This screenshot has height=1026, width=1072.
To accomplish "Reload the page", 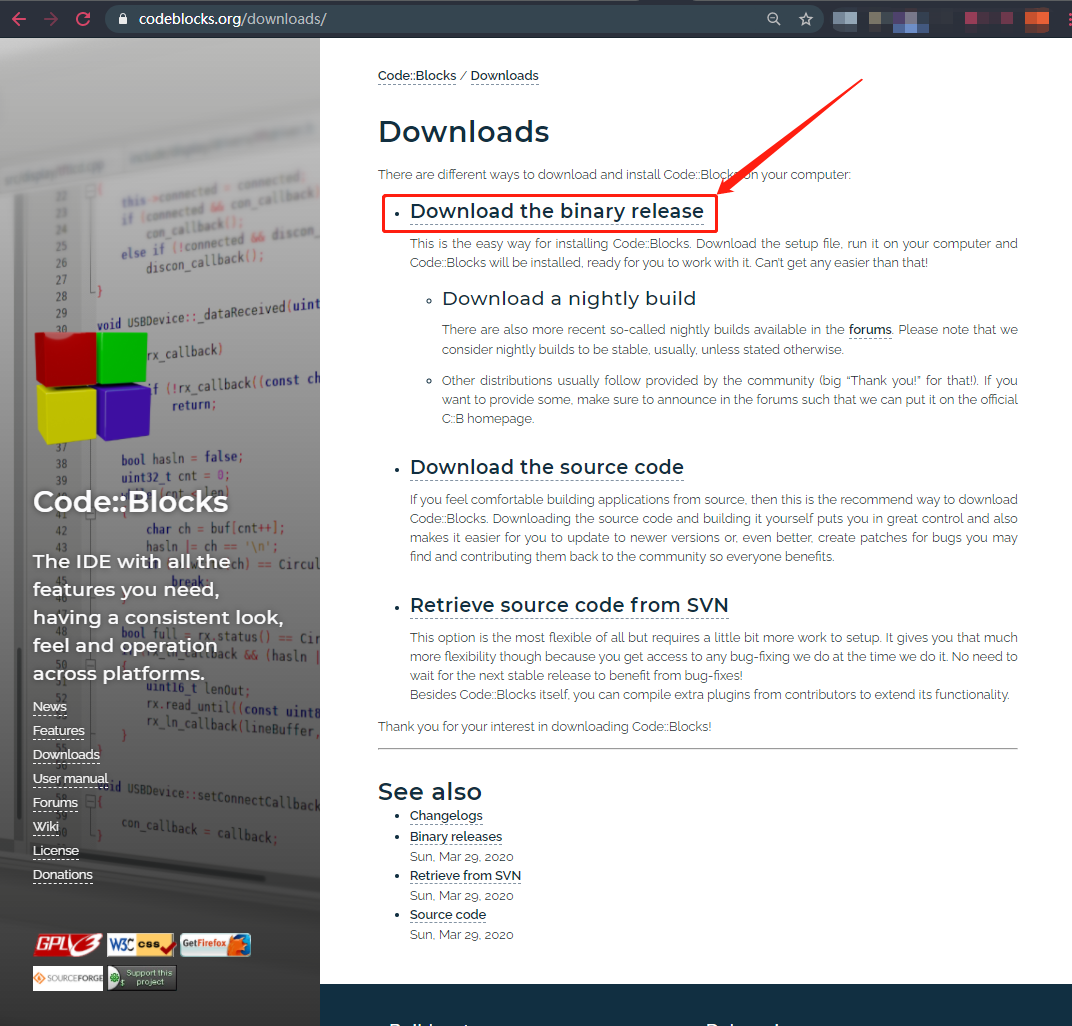I will tap(83, 18).
